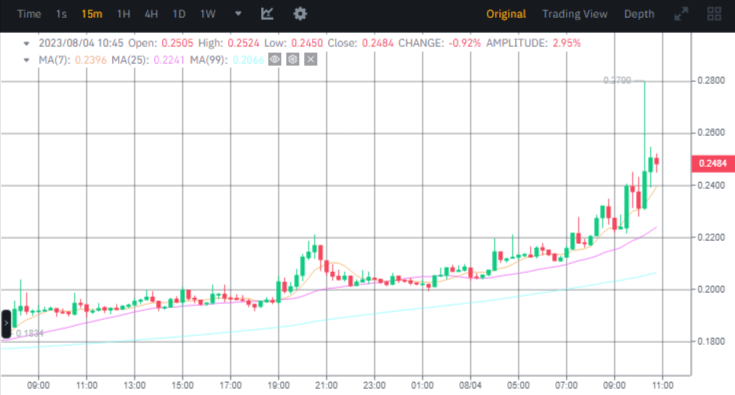This screenshot has height=395, width=735.
Task: Switch to 4H interval
Action: [151, 14]
